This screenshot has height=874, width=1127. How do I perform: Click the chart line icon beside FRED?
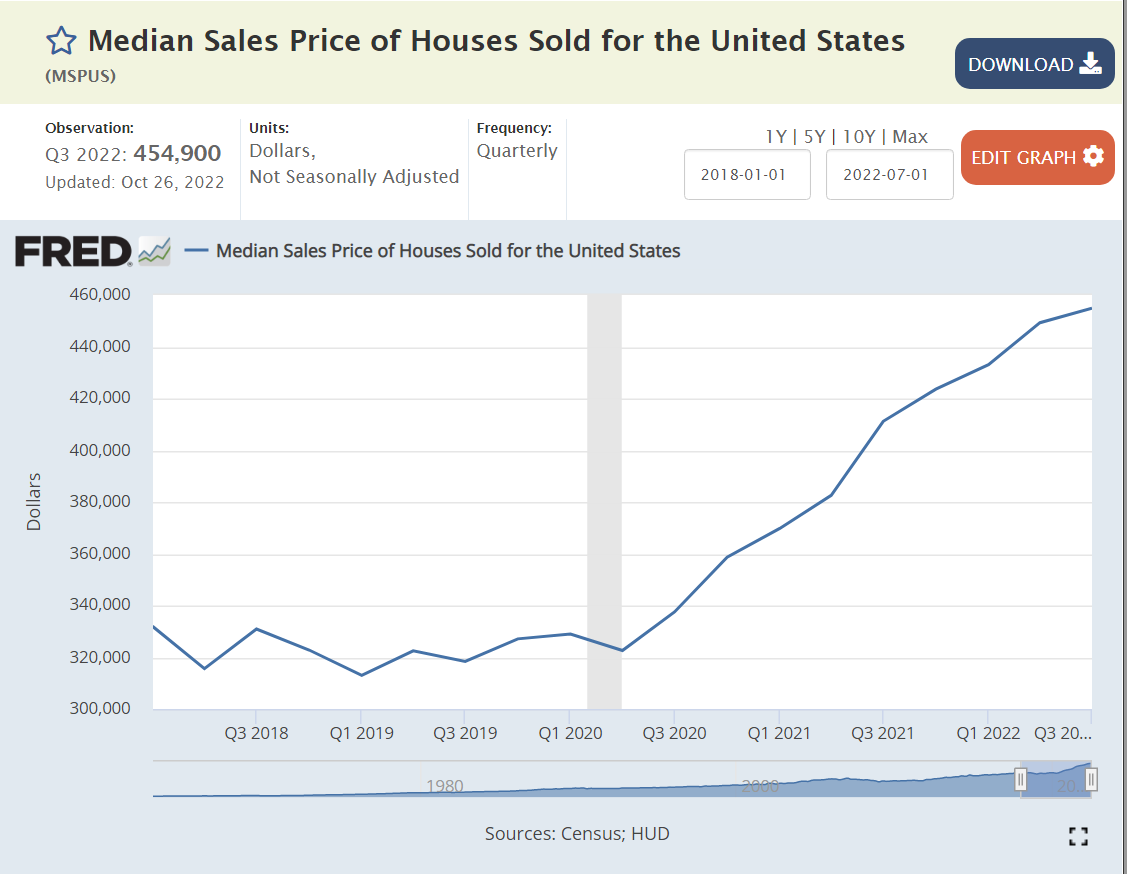click(x=154, y=251)
